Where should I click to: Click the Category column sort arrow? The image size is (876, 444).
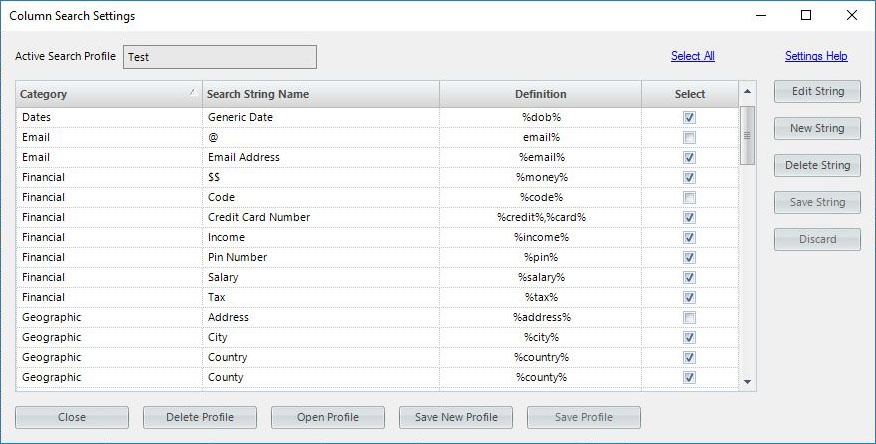click(192, 93)
